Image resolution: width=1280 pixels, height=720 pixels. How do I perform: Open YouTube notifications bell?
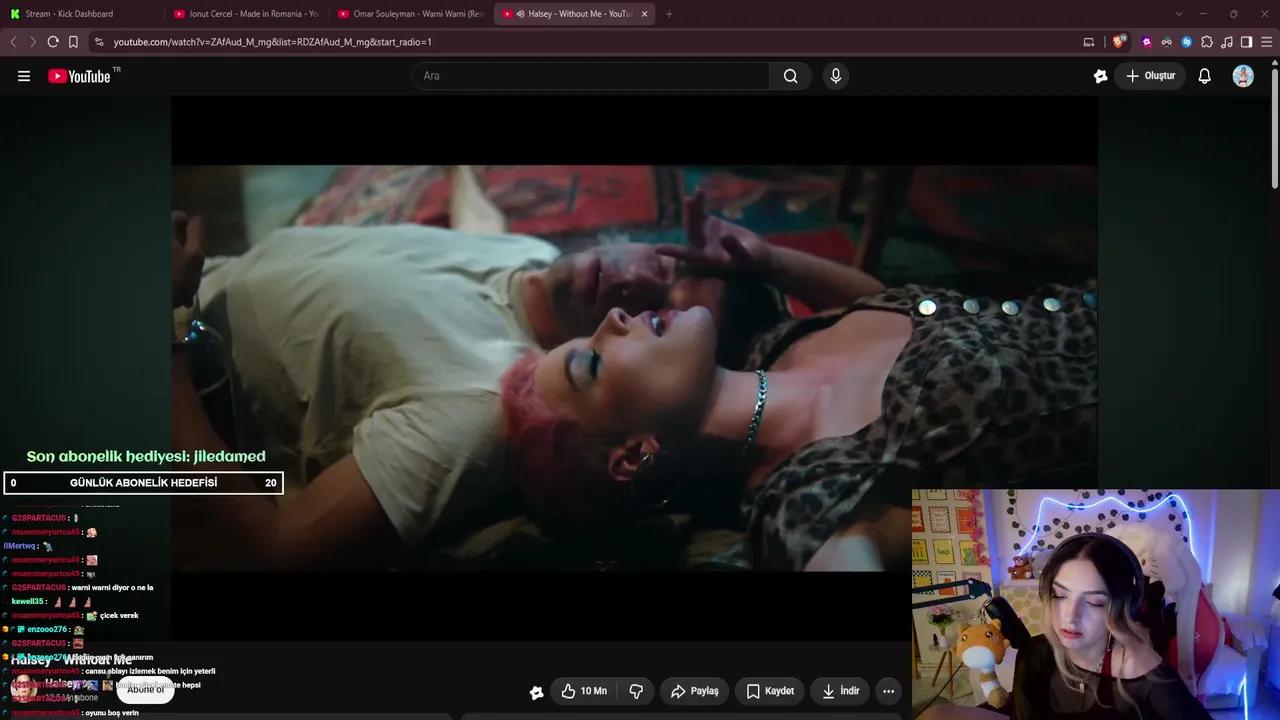(x=1205, y=76)
